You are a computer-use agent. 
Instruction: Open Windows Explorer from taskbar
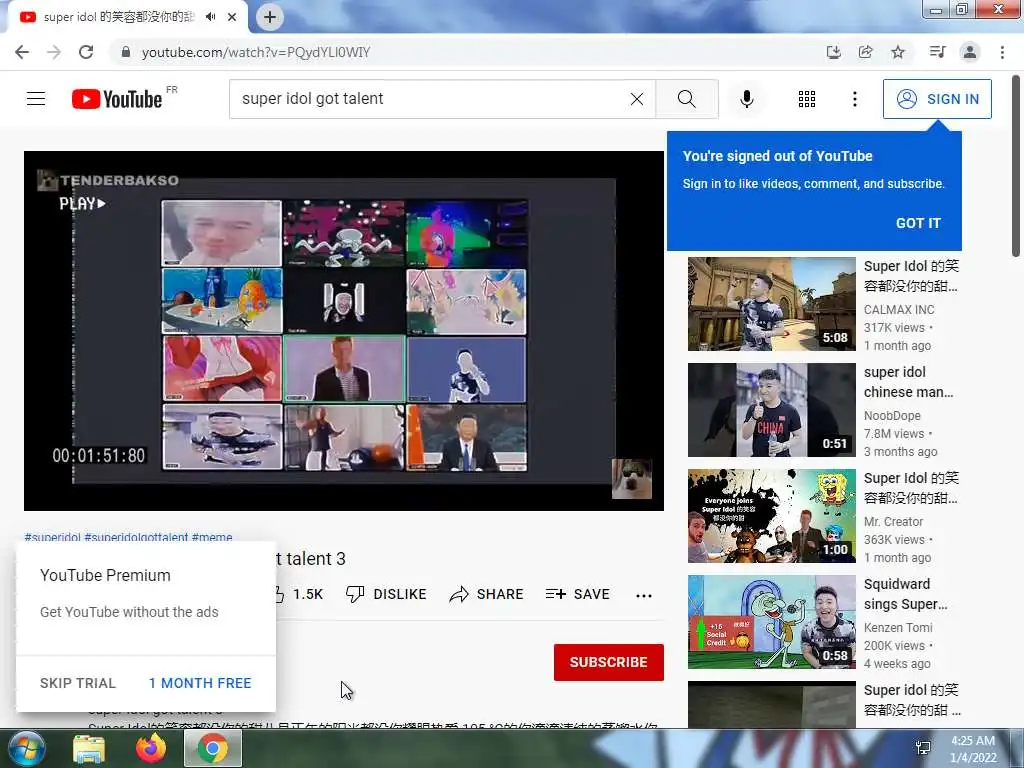89,748
